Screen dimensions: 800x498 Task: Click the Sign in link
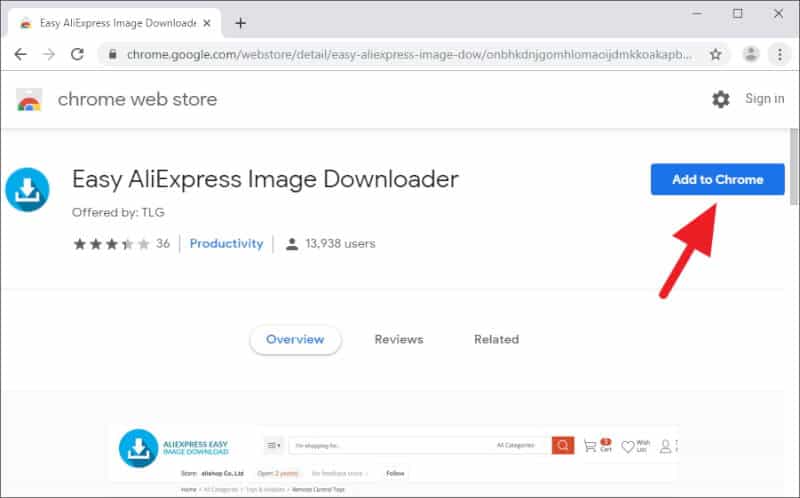[764, 98]
